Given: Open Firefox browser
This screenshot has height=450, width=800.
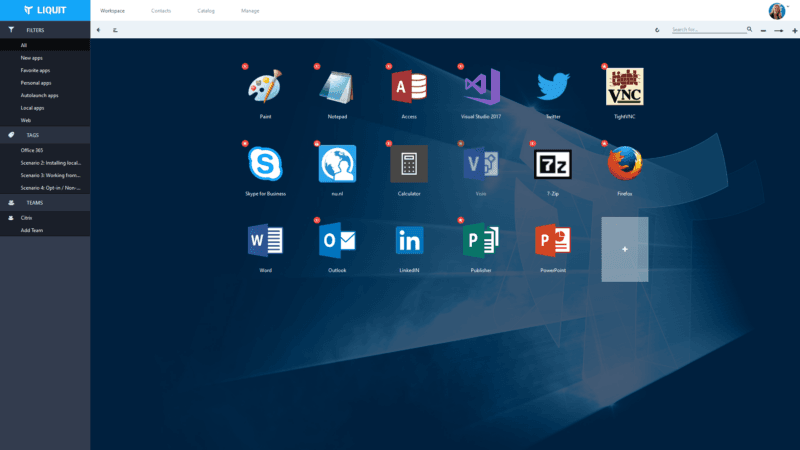Looking at the screenshot, I should [624, 164].
